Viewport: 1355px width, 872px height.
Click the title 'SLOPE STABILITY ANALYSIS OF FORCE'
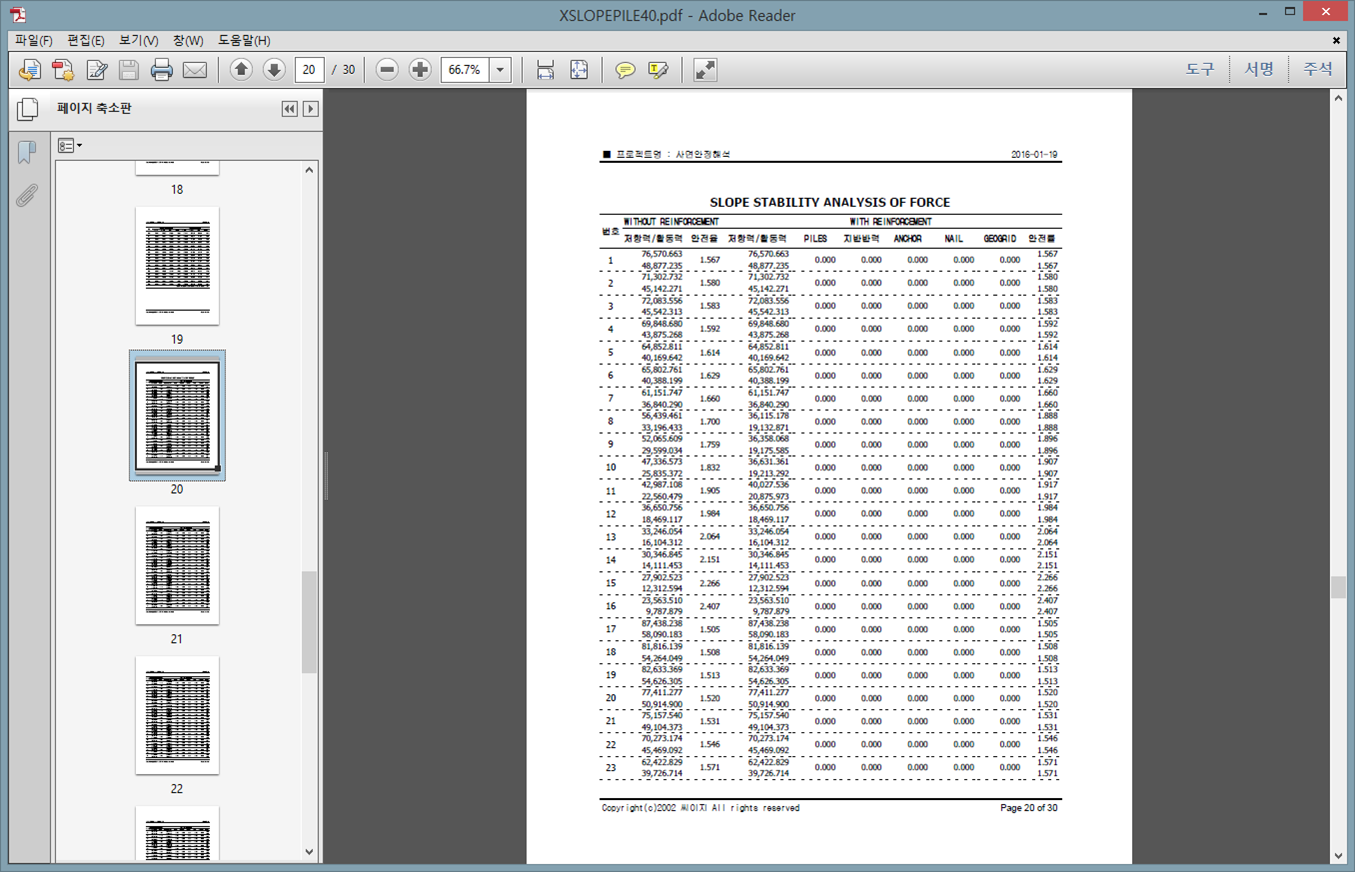(x=829, y=202)
